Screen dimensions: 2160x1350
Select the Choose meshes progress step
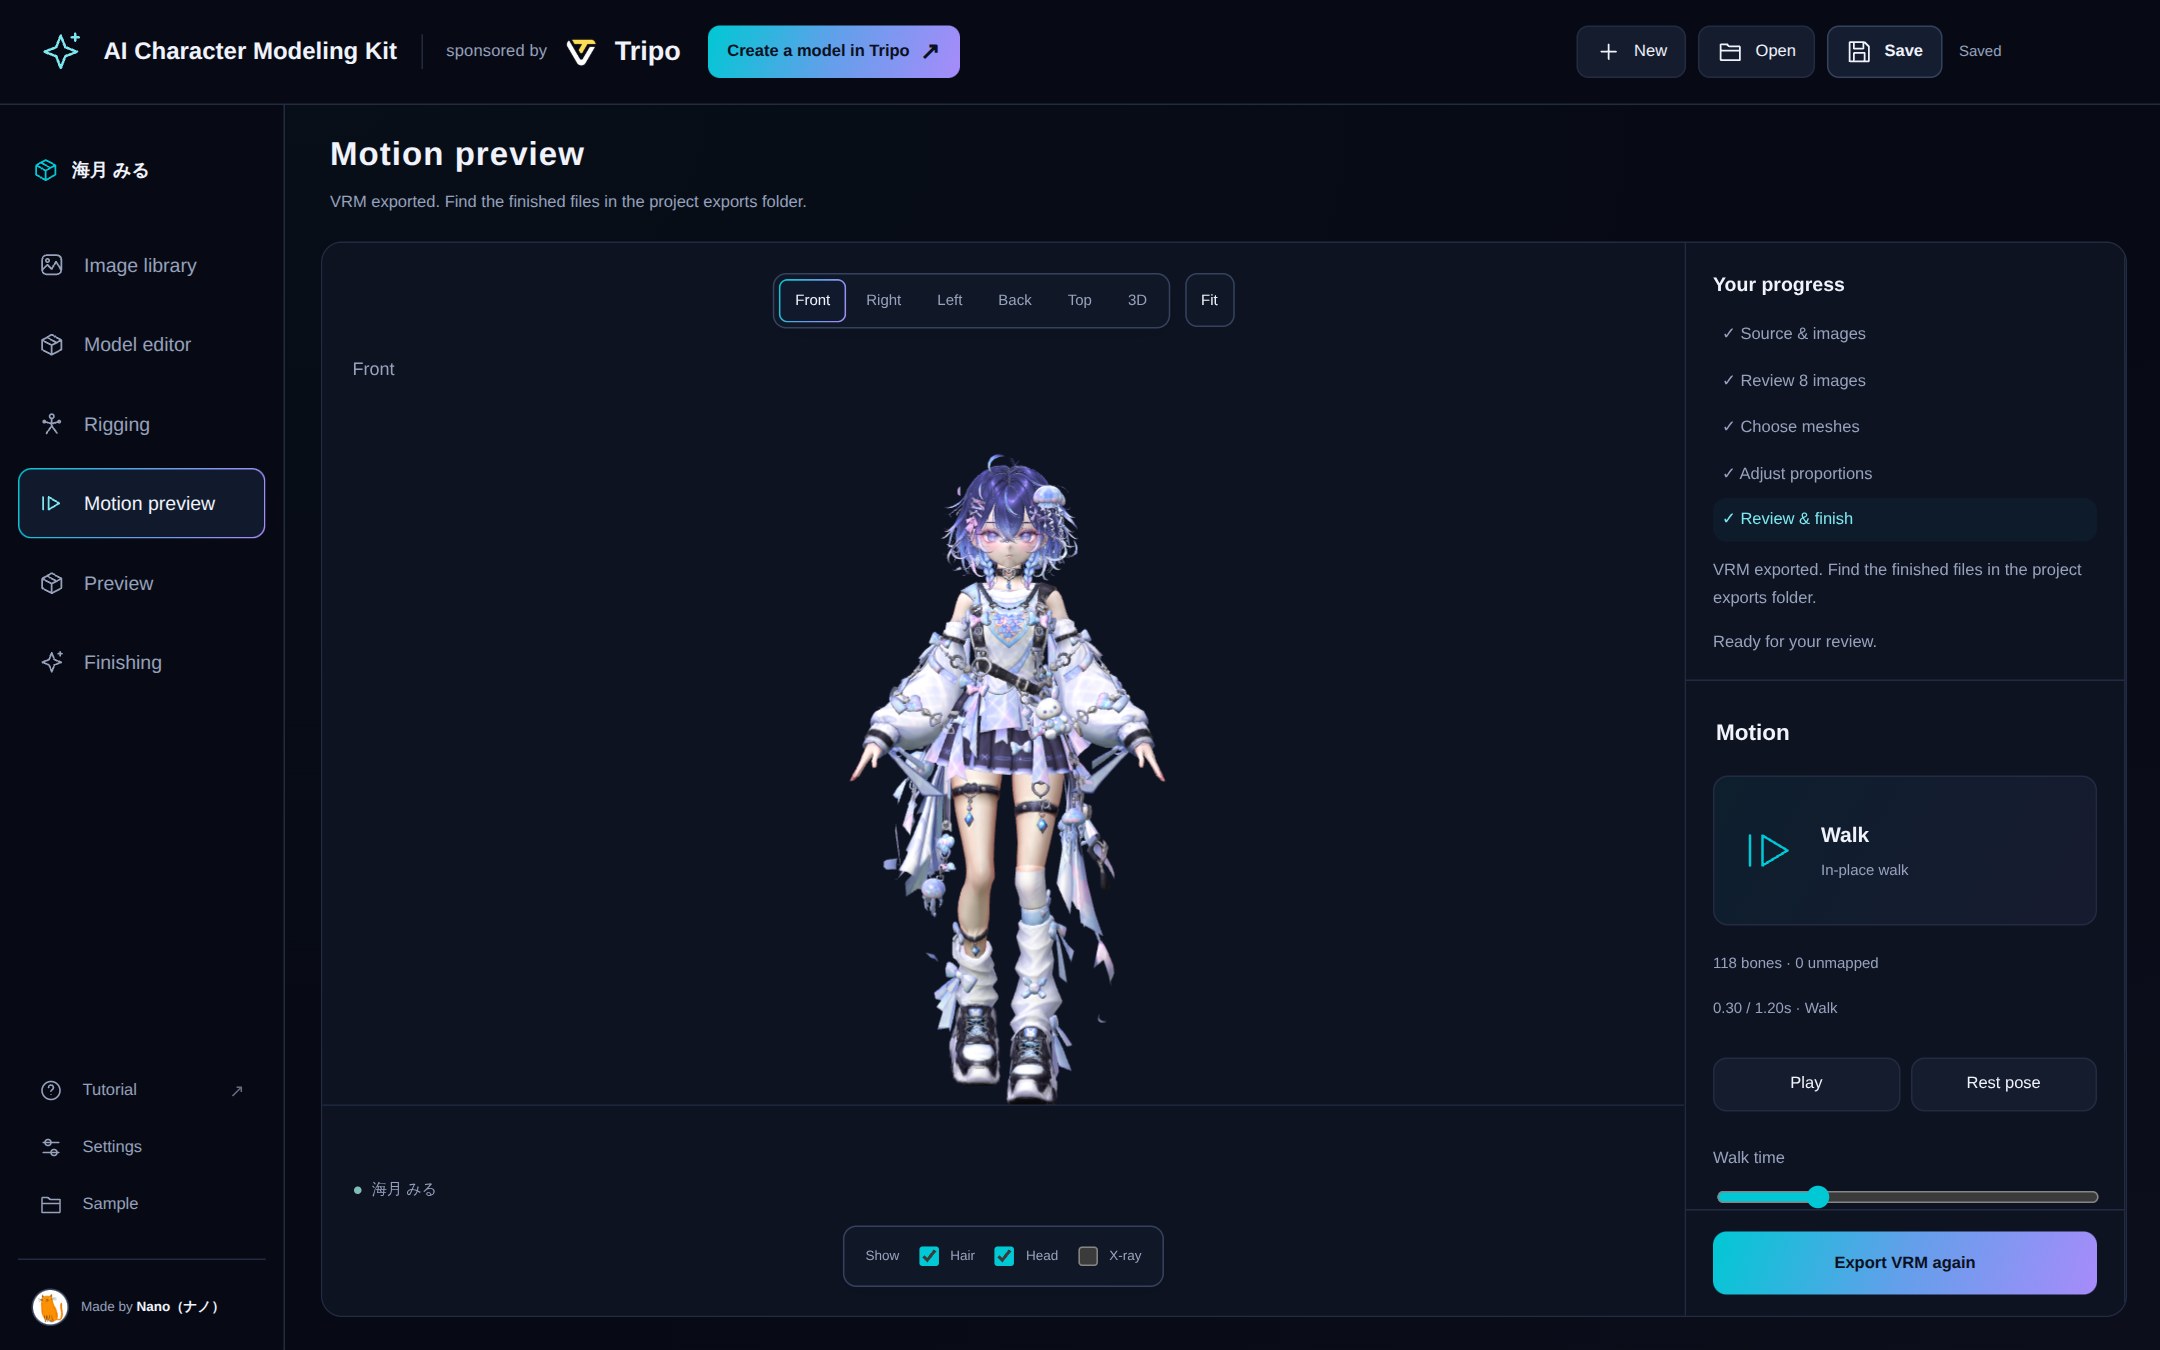[x=1904, y=427]
